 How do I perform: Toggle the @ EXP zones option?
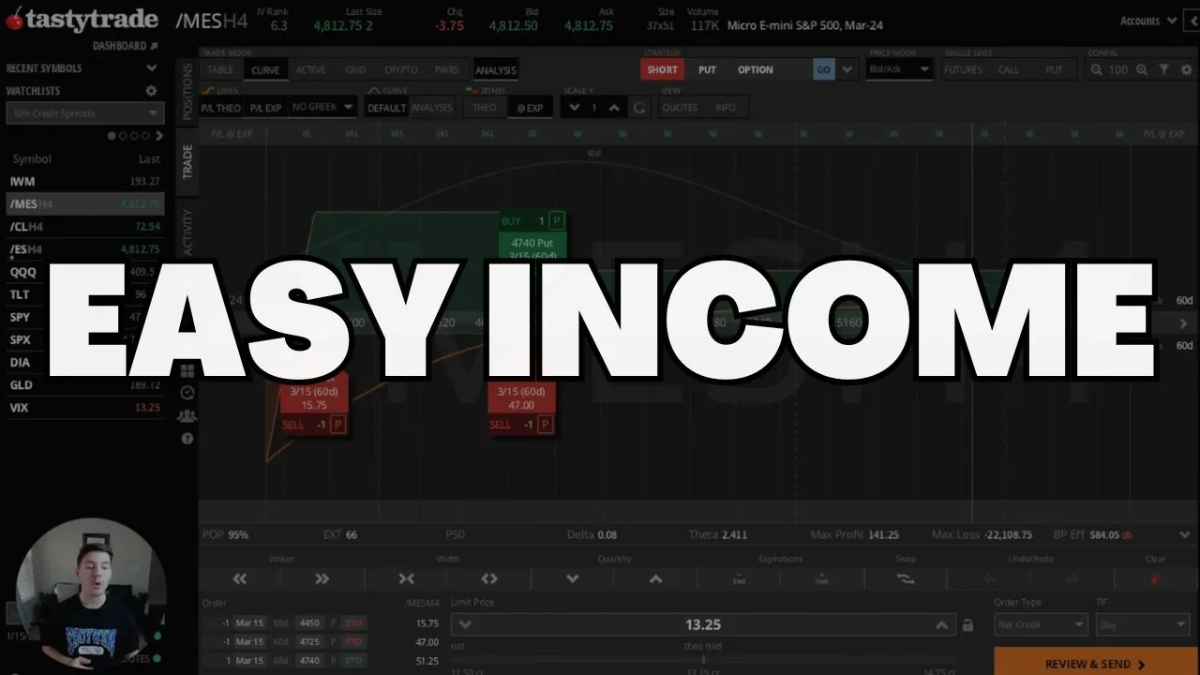click(529, 107)
